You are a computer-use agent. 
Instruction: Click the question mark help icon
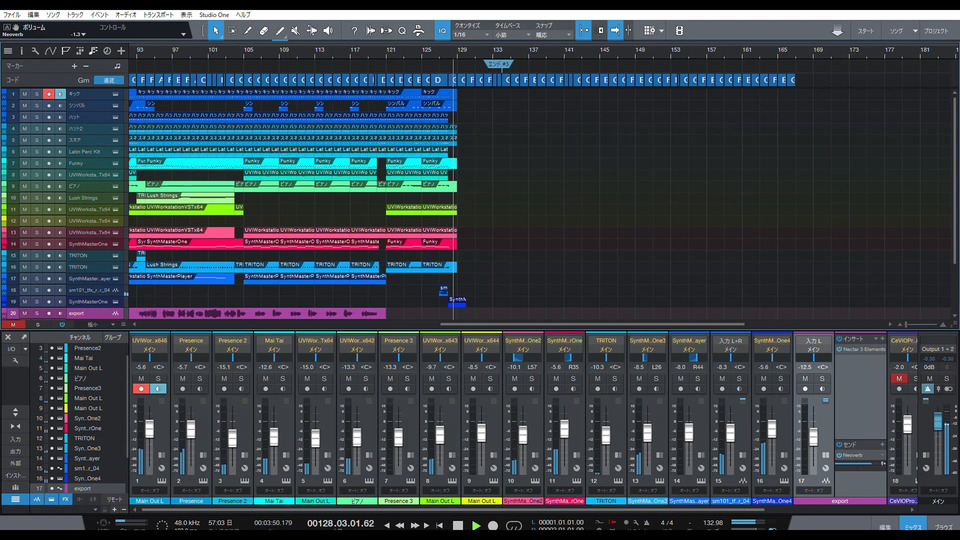(x=354, y=31)
